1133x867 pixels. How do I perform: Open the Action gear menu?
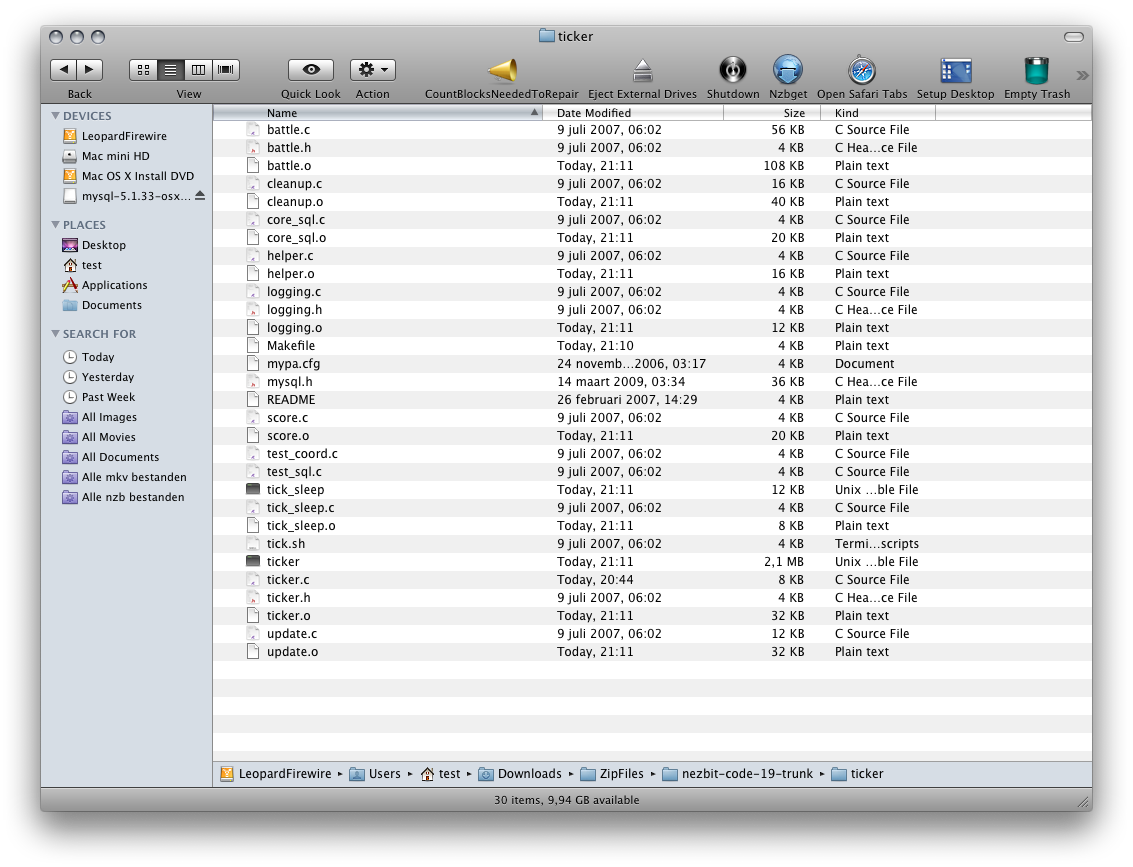coord(373,69)
